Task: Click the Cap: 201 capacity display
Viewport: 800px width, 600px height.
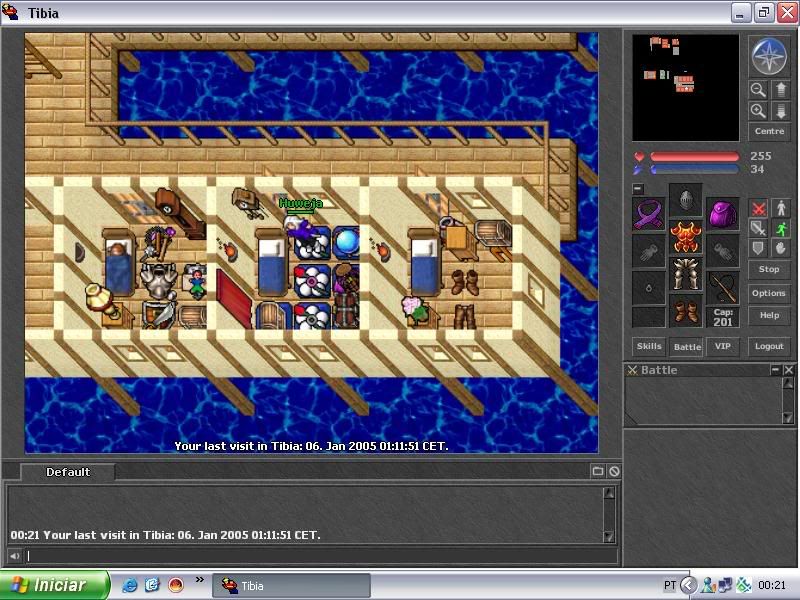Action: [x=722, y=317]
